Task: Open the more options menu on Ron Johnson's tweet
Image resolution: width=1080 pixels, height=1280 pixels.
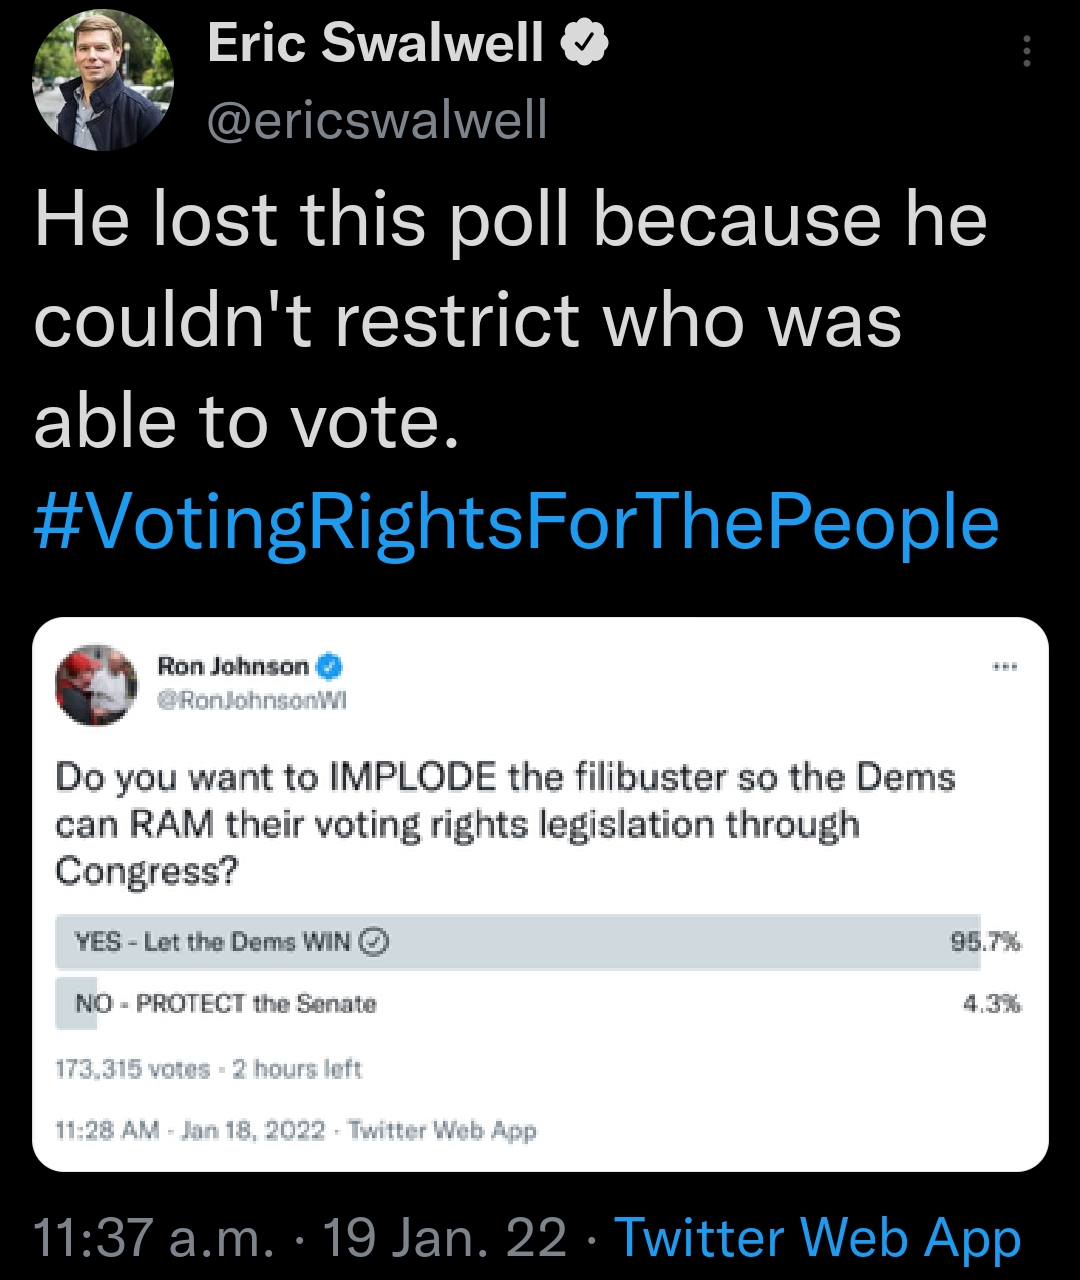Action: (1008, 663)
